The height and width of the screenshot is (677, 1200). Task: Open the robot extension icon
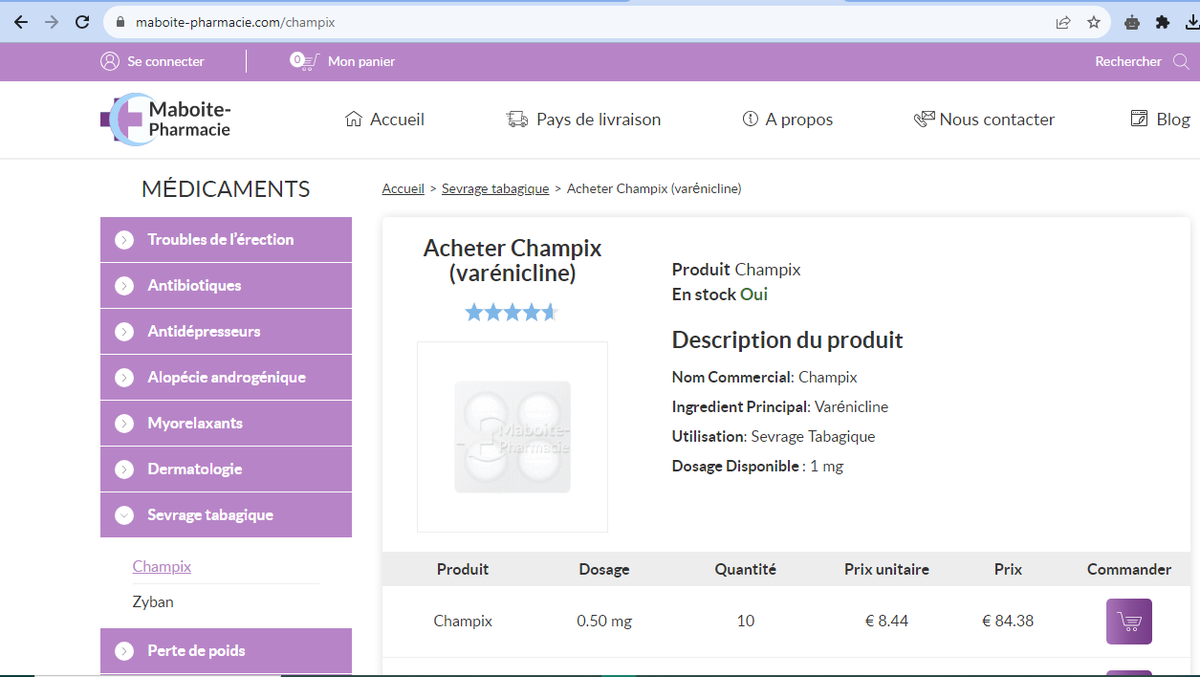1131,22
